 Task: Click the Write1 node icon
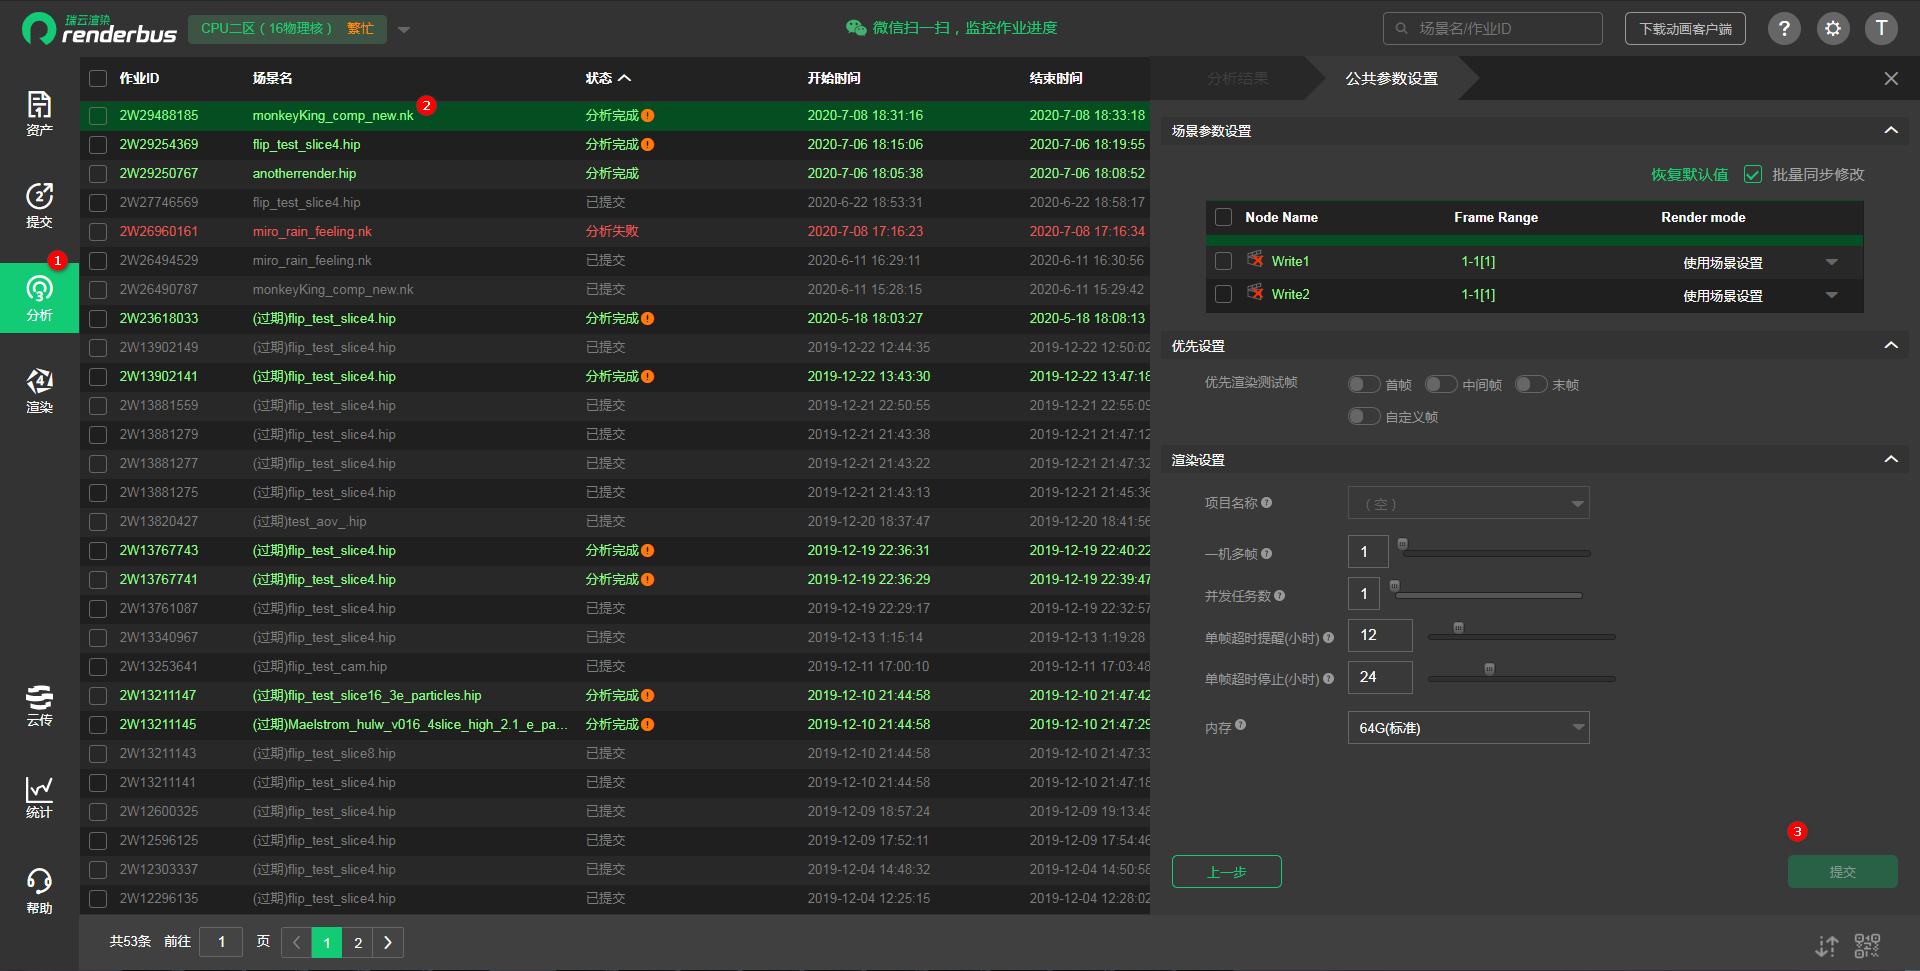pyautogui.click(x=1255, y=260)
